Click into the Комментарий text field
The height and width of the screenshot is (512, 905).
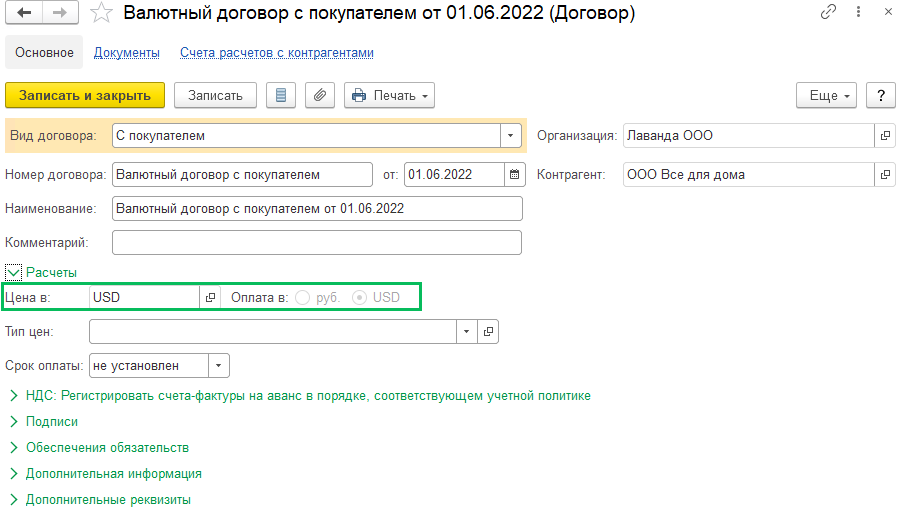point(316,243)
